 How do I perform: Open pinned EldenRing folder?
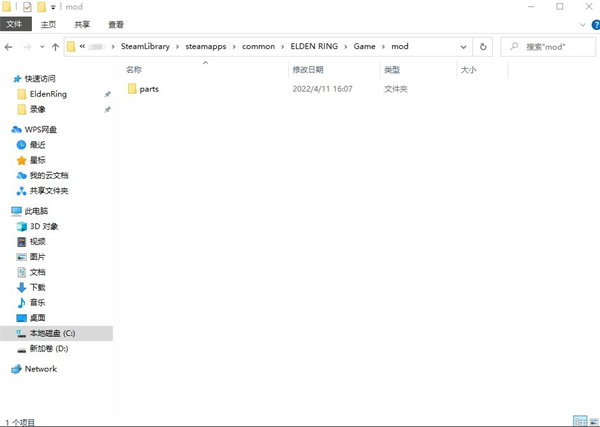click(x=48, y=94)
